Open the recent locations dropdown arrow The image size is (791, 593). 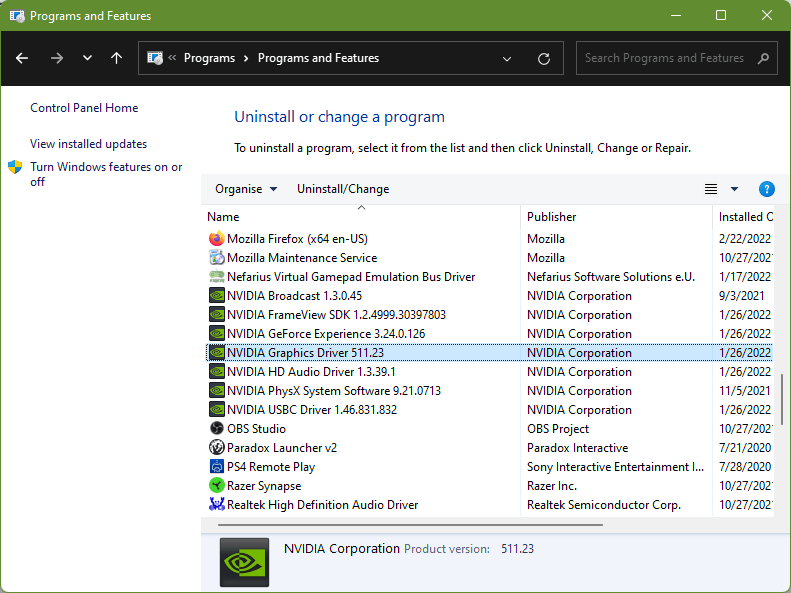click(87, 58)
